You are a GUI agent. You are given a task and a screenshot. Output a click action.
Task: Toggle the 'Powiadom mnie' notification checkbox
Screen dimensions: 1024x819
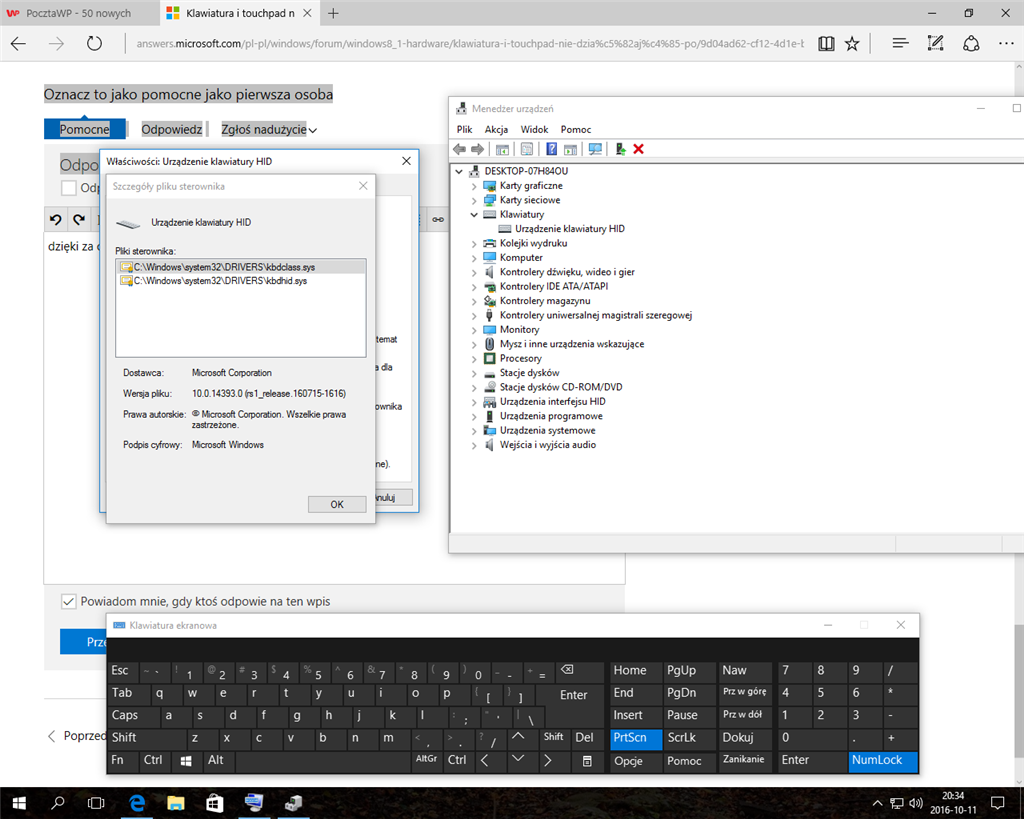(x=69, y=602)
